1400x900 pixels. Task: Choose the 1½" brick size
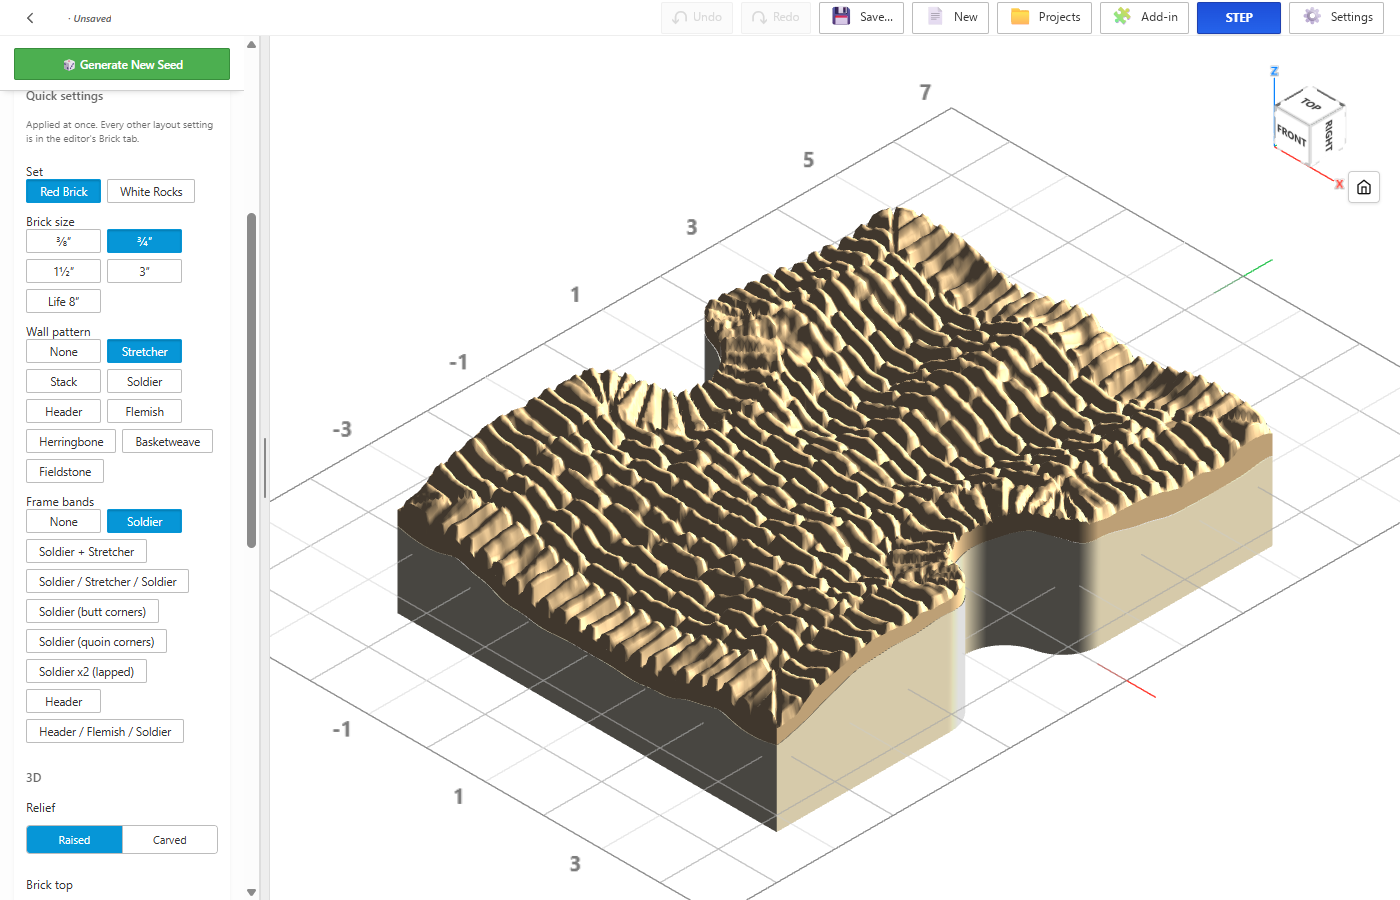64,272
